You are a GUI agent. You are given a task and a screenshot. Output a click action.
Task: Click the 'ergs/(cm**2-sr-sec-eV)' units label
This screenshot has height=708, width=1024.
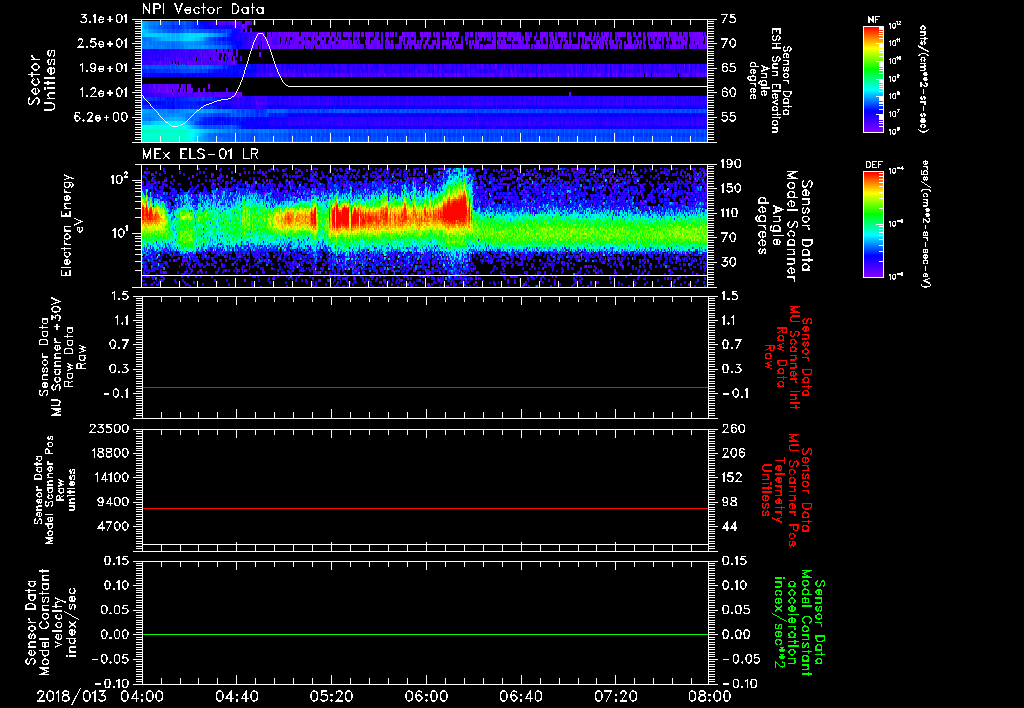tap(925, 226)
